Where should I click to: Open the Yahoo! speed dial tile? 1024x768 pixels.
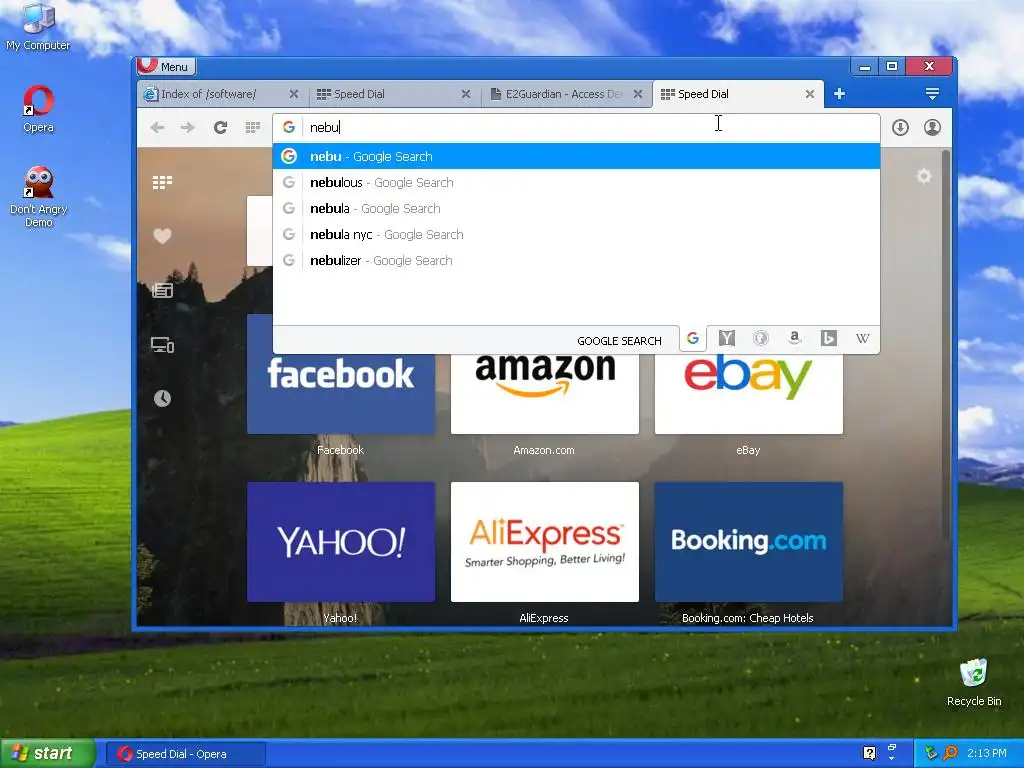coord(341,542)
